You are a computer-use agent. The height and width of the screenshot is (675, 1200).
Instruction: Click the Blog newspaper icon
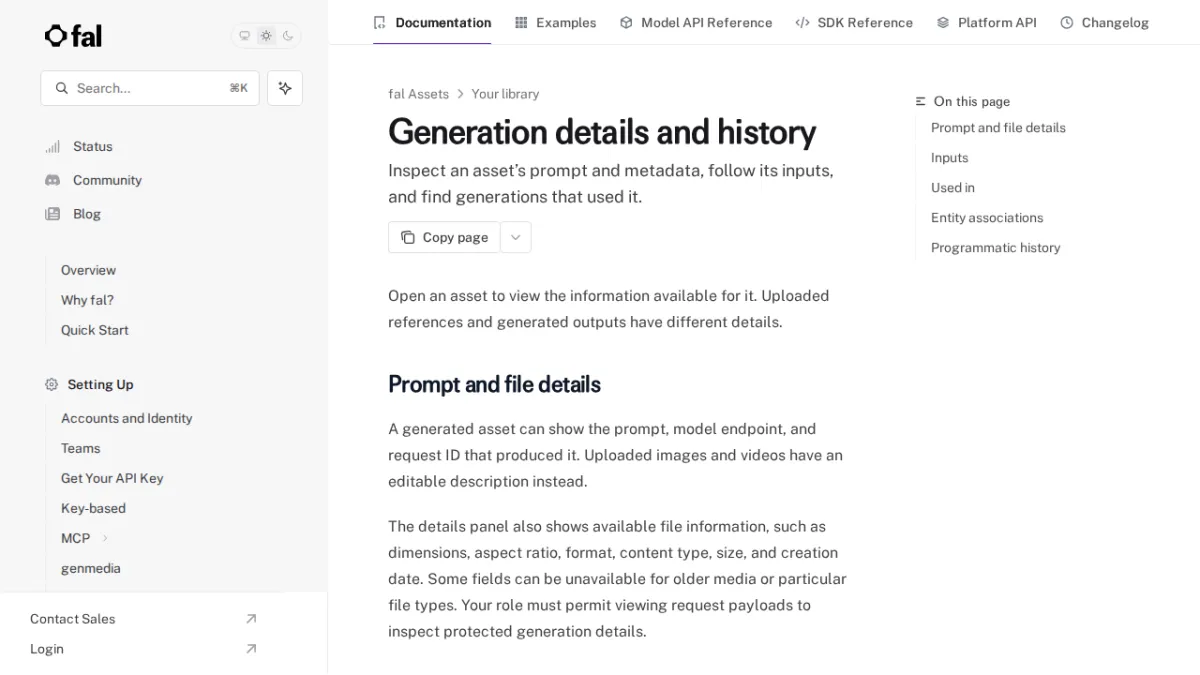click(52, 214)
